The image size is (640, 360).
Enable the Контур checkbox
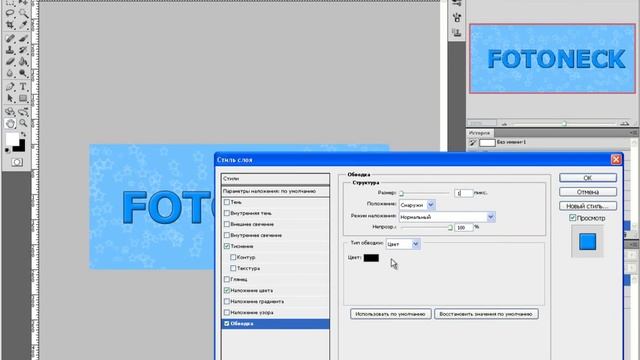(x=233, y=257)
